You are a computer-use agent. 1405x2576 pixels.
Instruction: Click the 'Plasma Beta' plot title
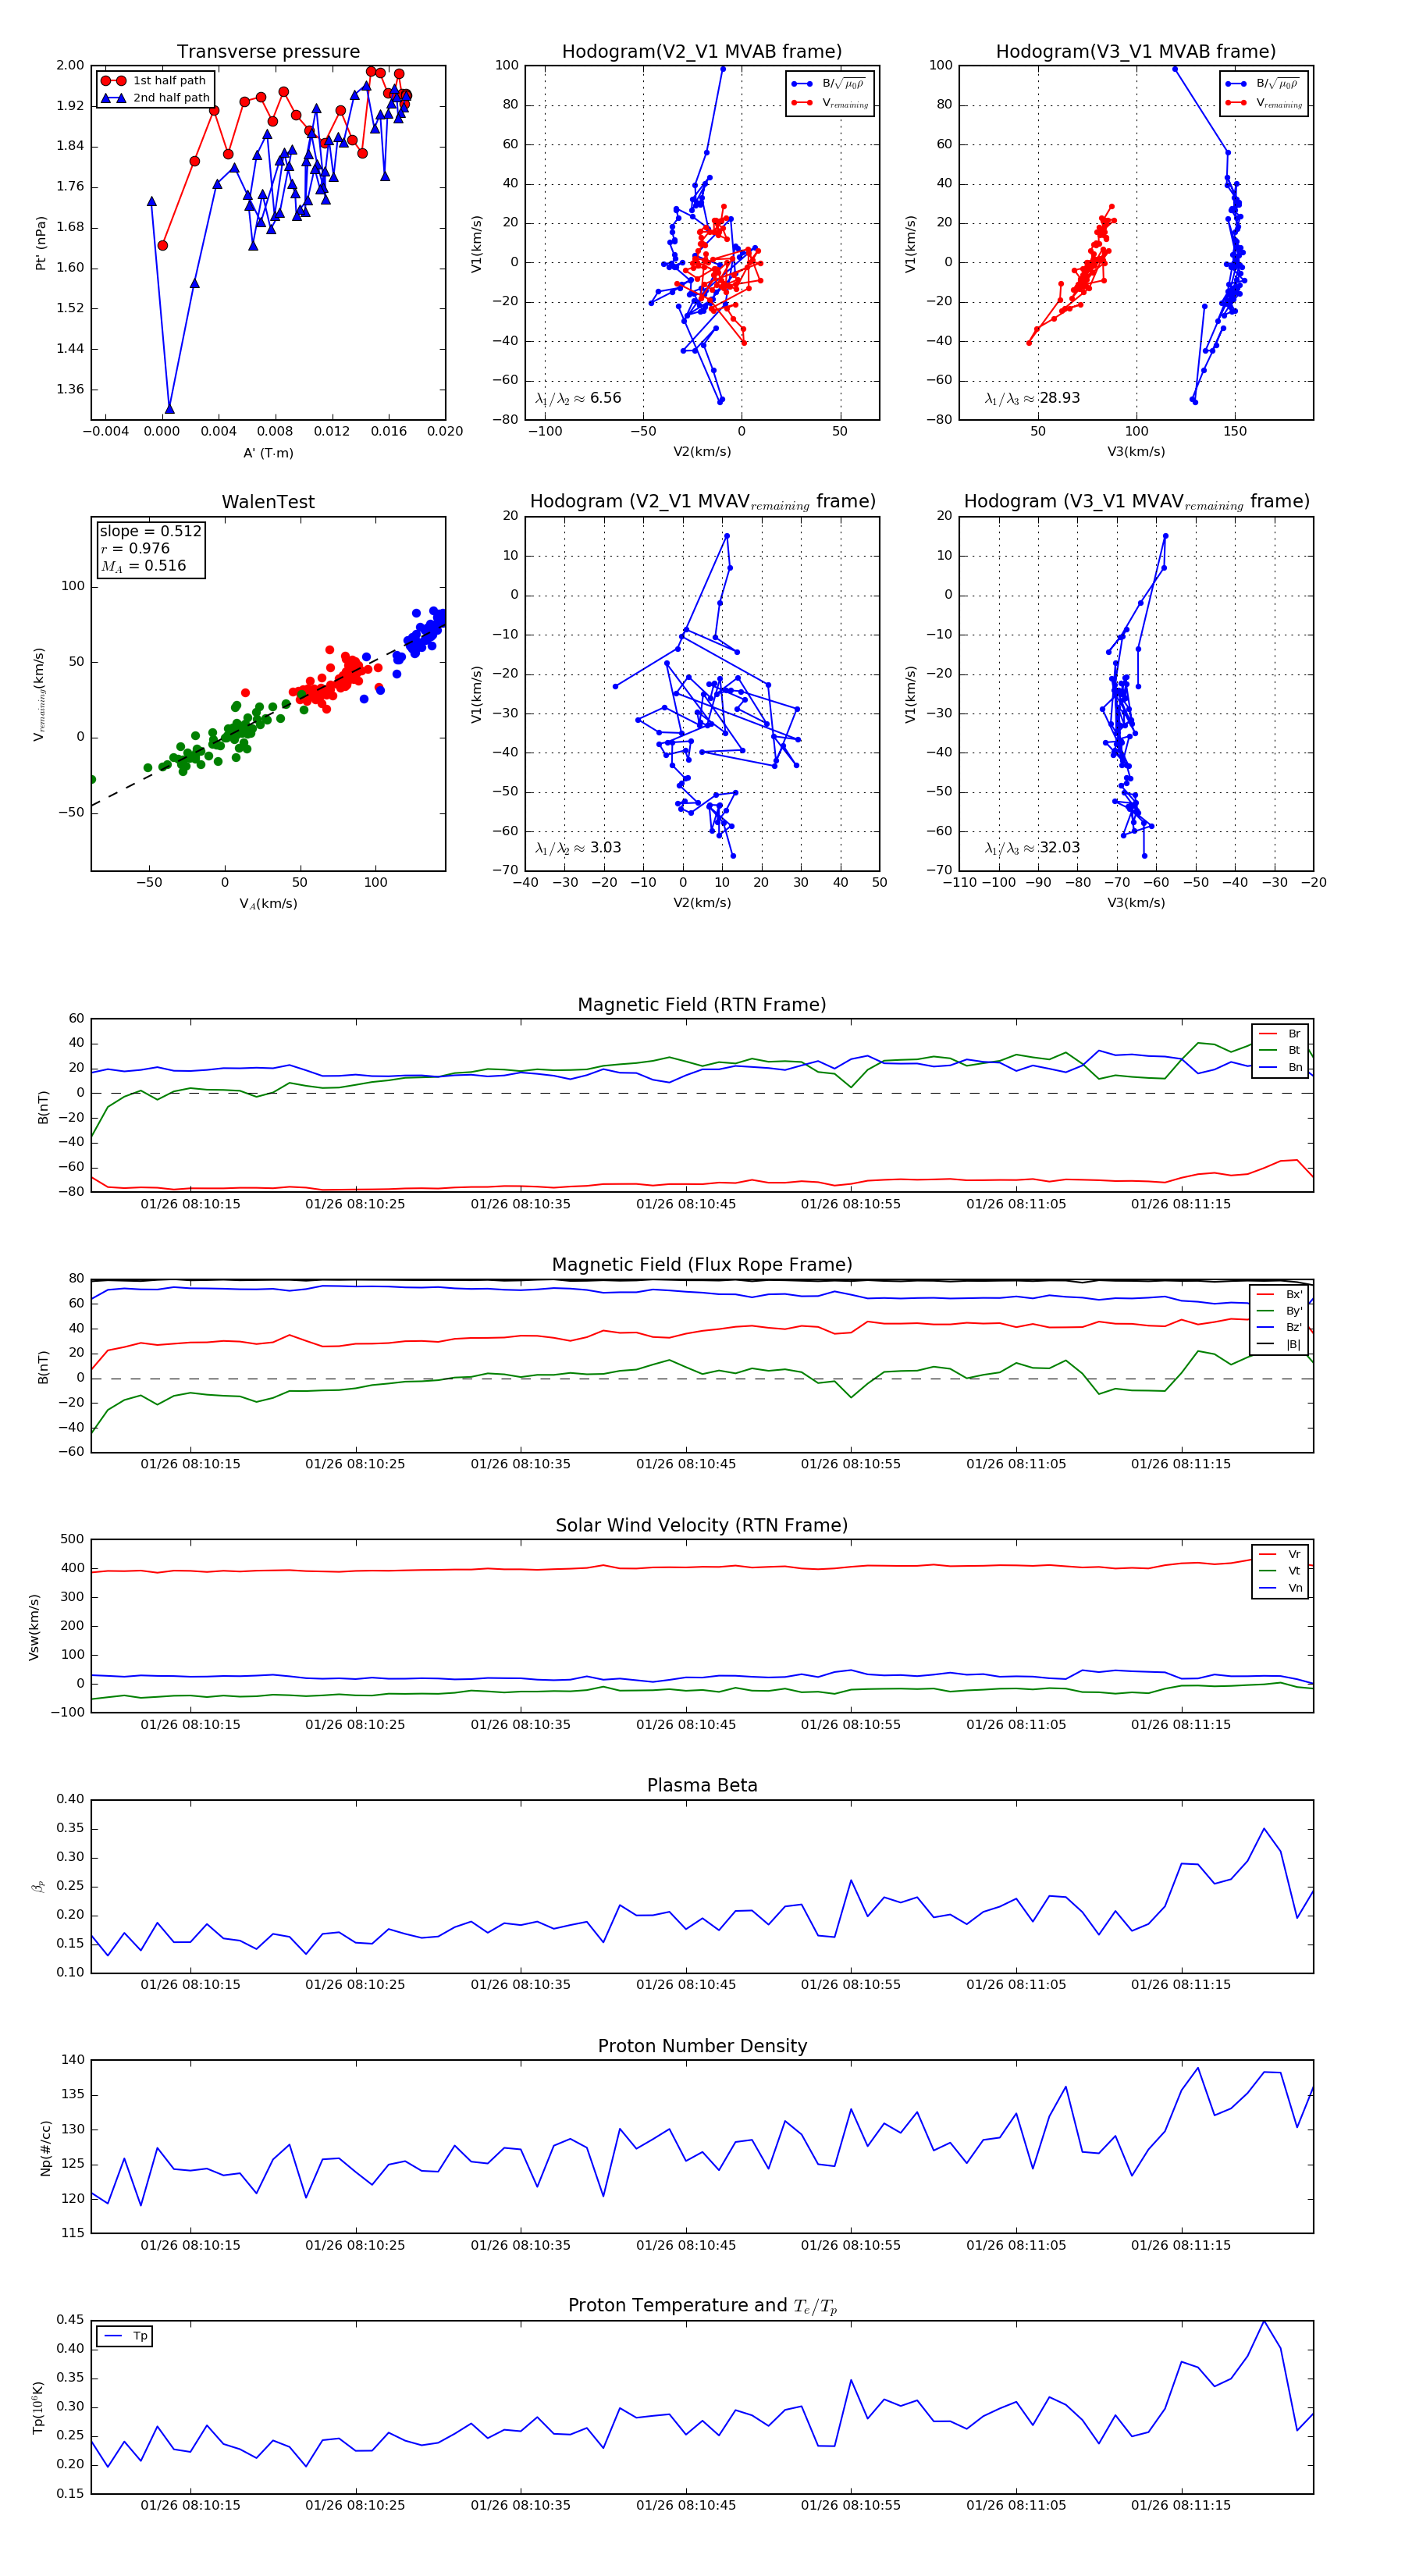[x=702, y=1786]
